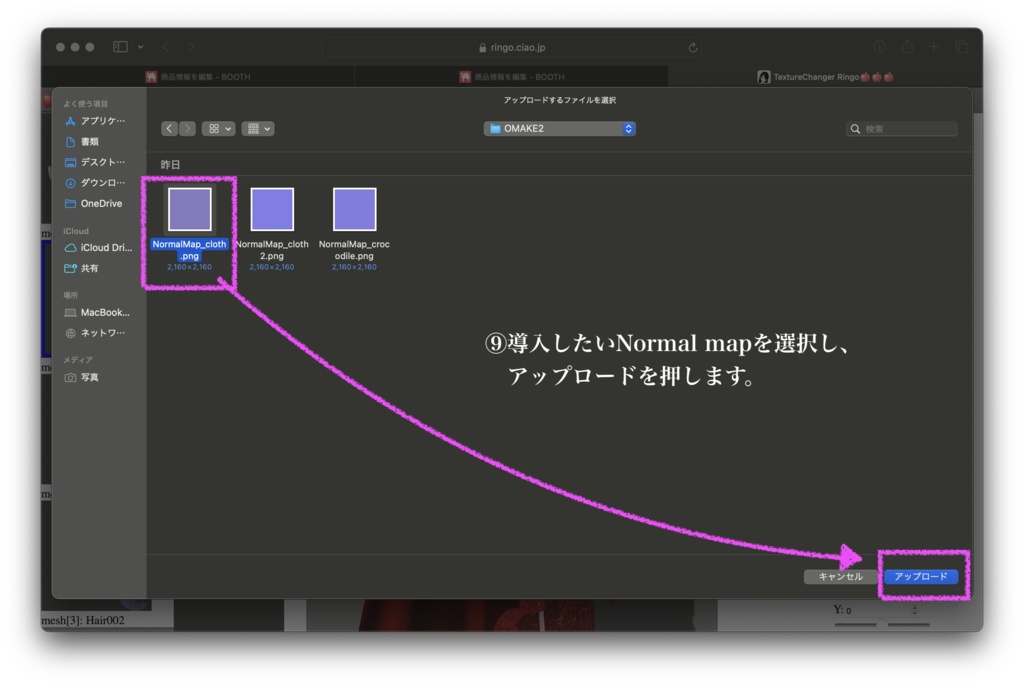Open the view options dropdown in the dialog
The image size is (1024, 686).
click(217, 128)
